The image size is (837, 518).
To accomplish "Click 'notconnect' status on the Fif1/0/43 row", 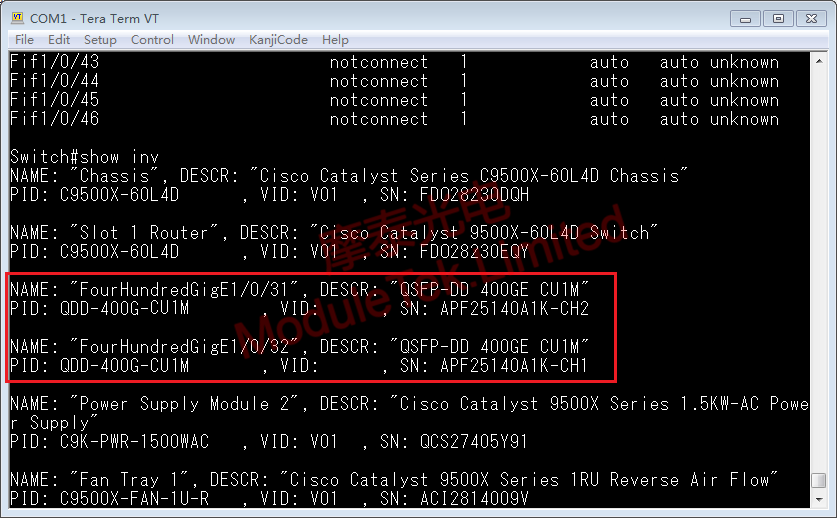I will [x=378, y=62].
